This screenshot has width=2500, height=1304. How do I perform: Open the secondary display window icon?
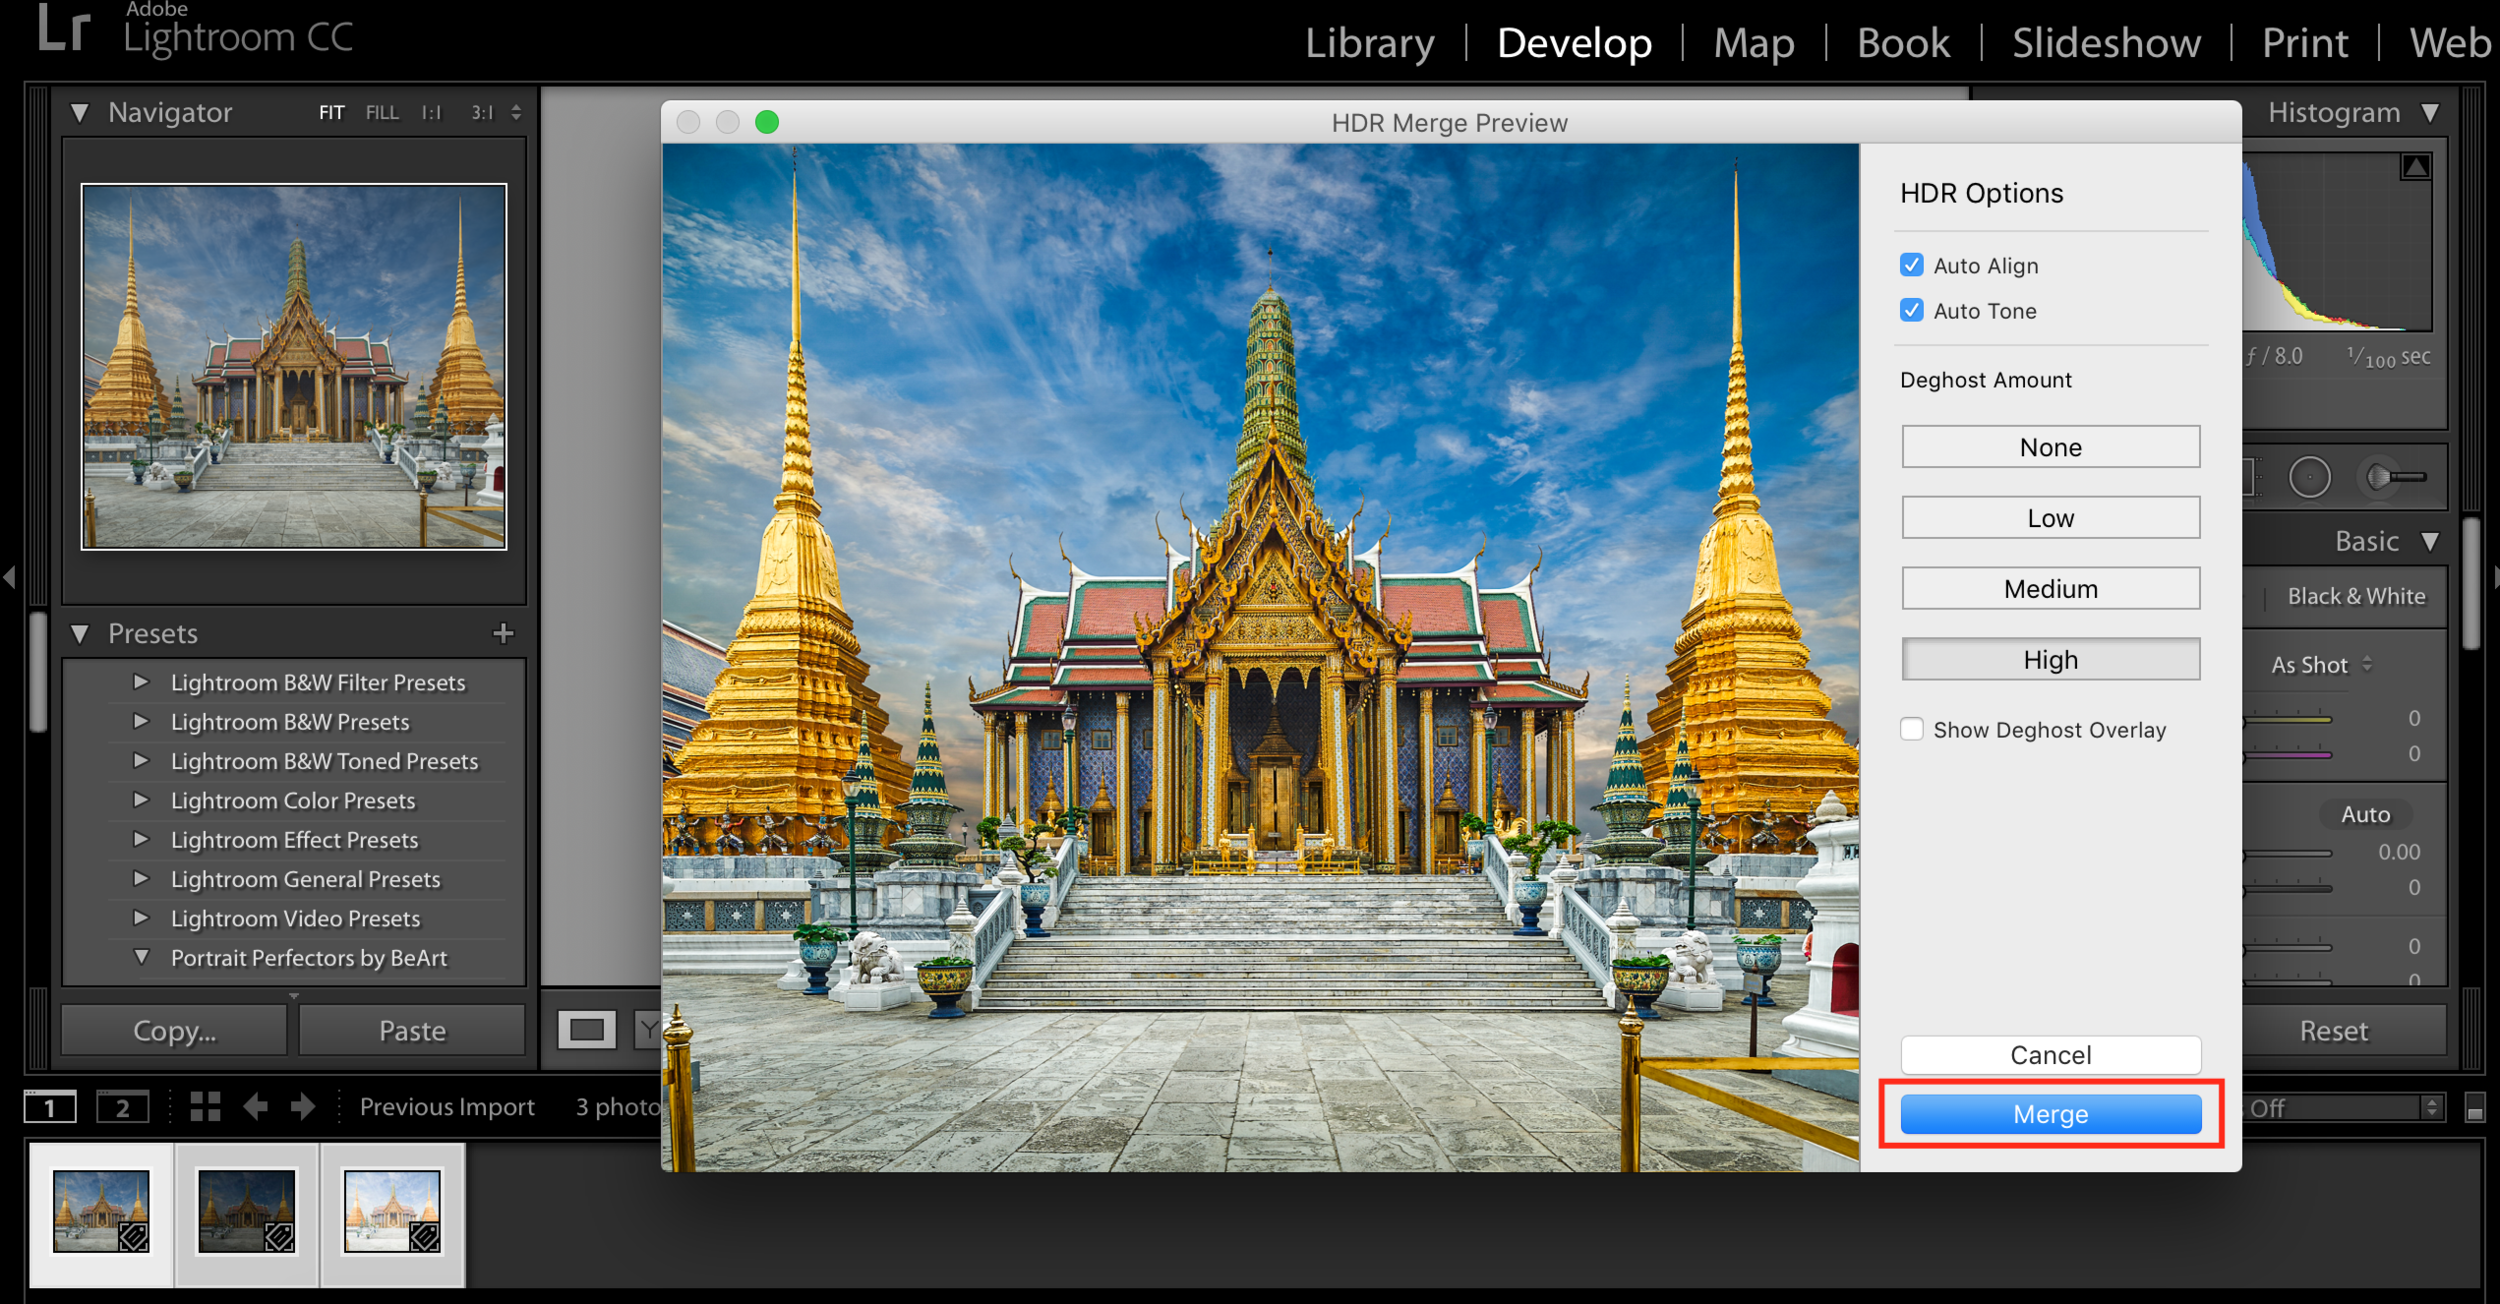pos(122,1107)
